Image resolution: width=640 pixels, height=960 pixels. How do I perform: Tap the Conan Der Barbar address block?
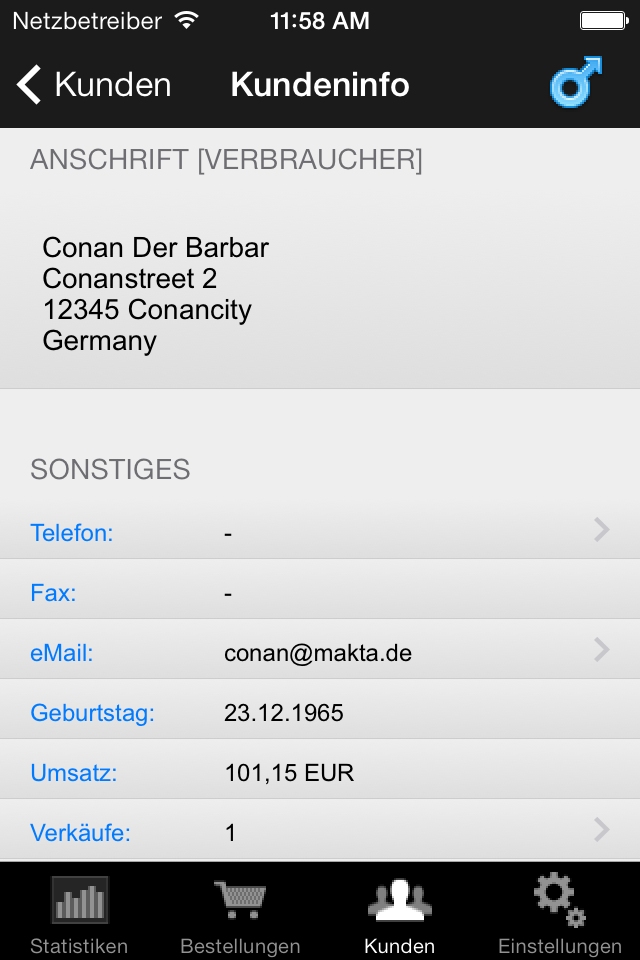(156, 294)
